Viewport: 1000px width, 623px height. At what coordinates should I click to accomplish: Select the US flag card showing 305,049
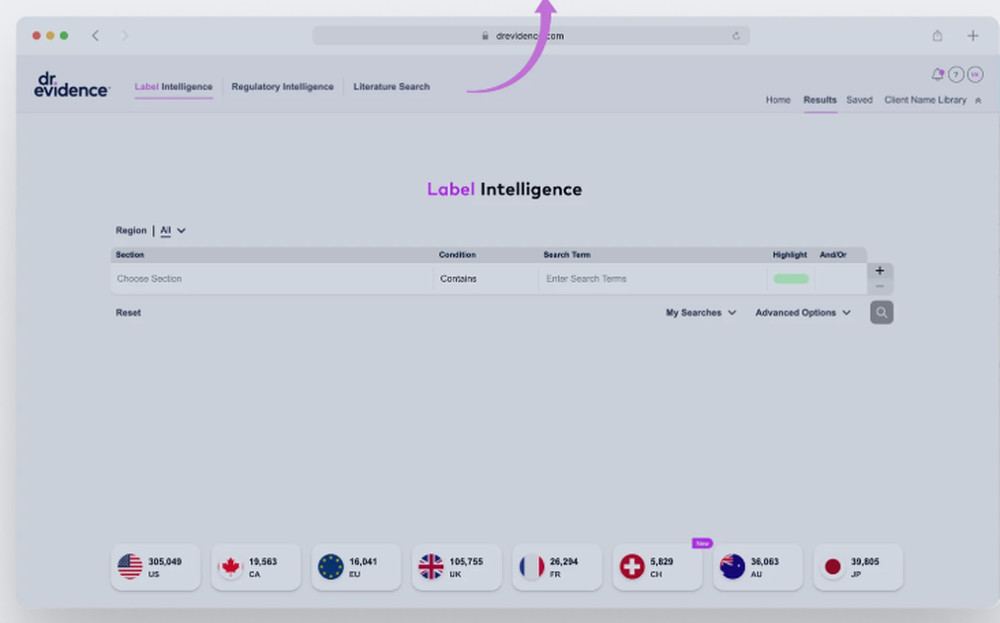(x=155, y=566)
